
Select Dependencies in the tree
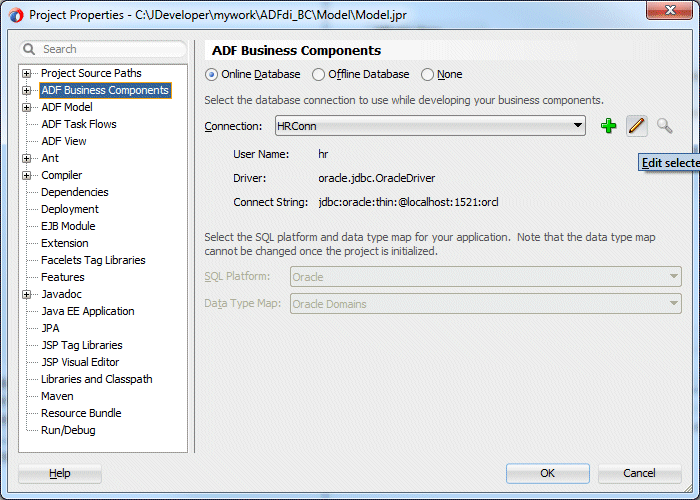coord(75,192)
